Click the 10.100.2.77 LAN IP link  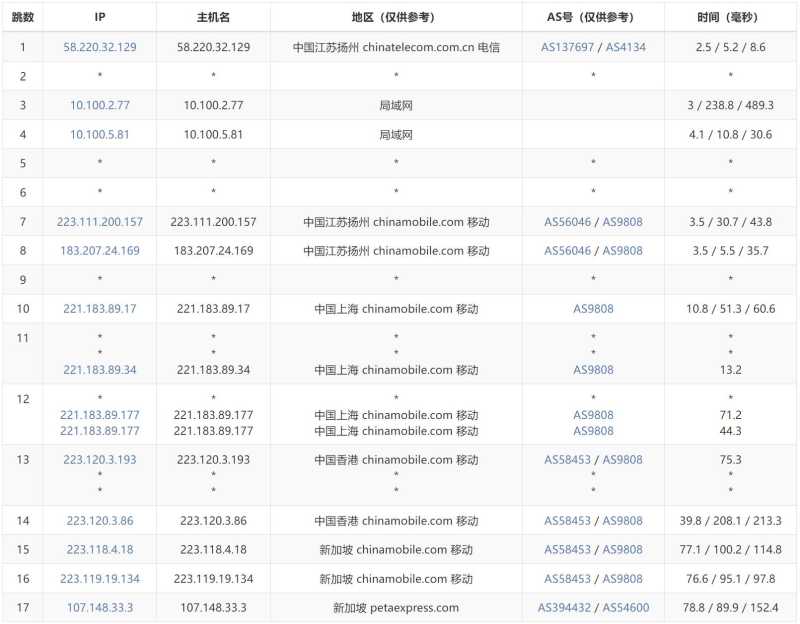pyautogui.click(x=98, y=104)
